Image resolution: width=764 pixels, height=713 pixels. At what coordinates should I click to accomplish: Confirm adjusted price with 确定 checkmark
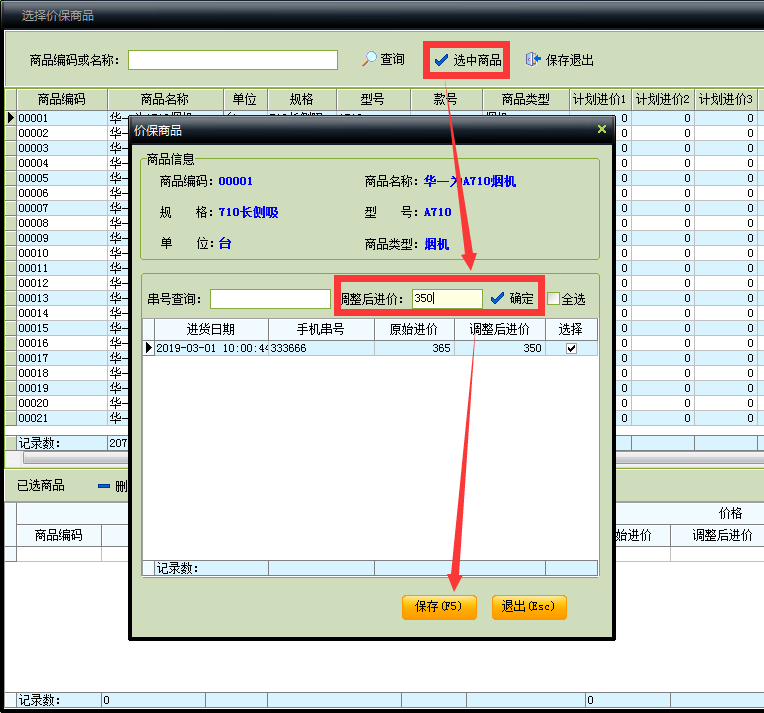(511, 298)
